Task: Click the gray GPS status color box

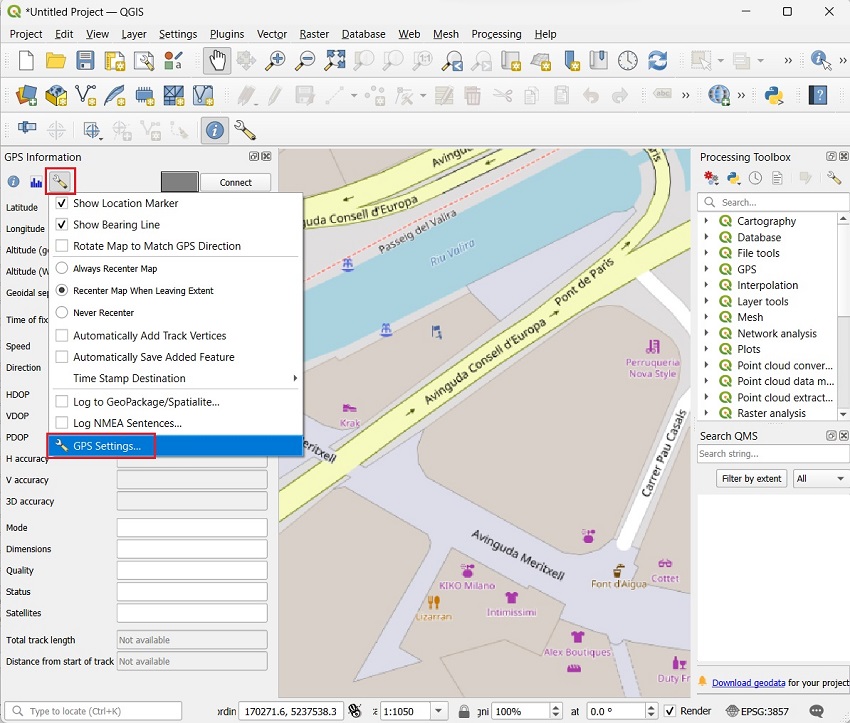Action: pos(179,182)
